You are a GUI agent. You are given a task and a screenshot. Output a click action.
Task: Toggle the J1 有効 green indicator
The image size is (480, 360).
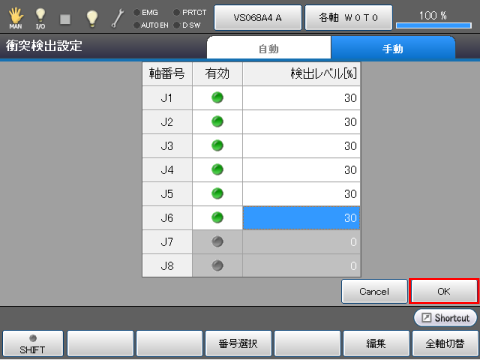(x=217, y=98)
